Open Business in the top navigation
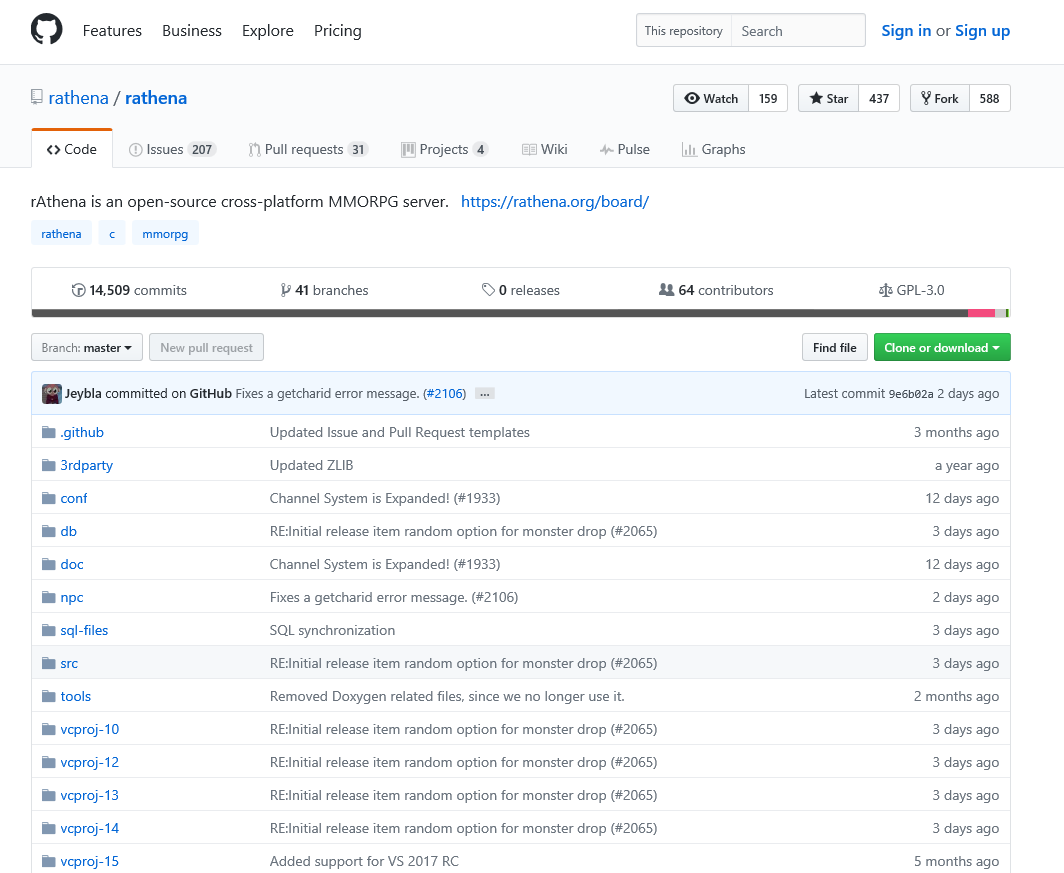The width and height of the screenshot is (1064, 873). [x=192, y=31]
